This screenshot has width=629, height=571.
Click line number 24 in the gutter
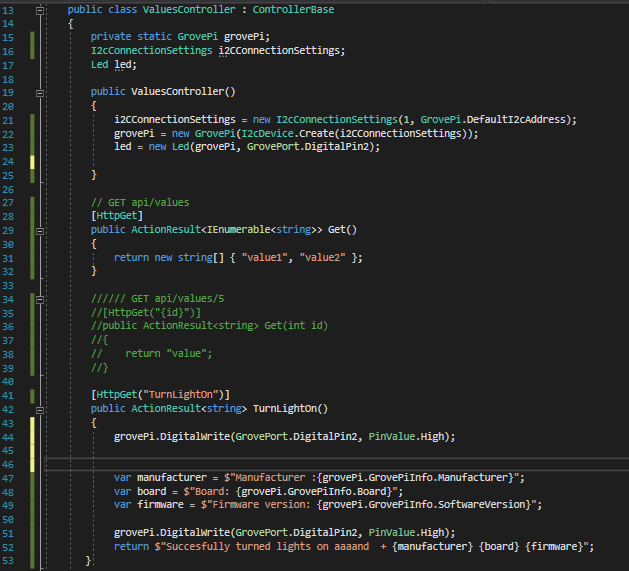pos(8,162)
